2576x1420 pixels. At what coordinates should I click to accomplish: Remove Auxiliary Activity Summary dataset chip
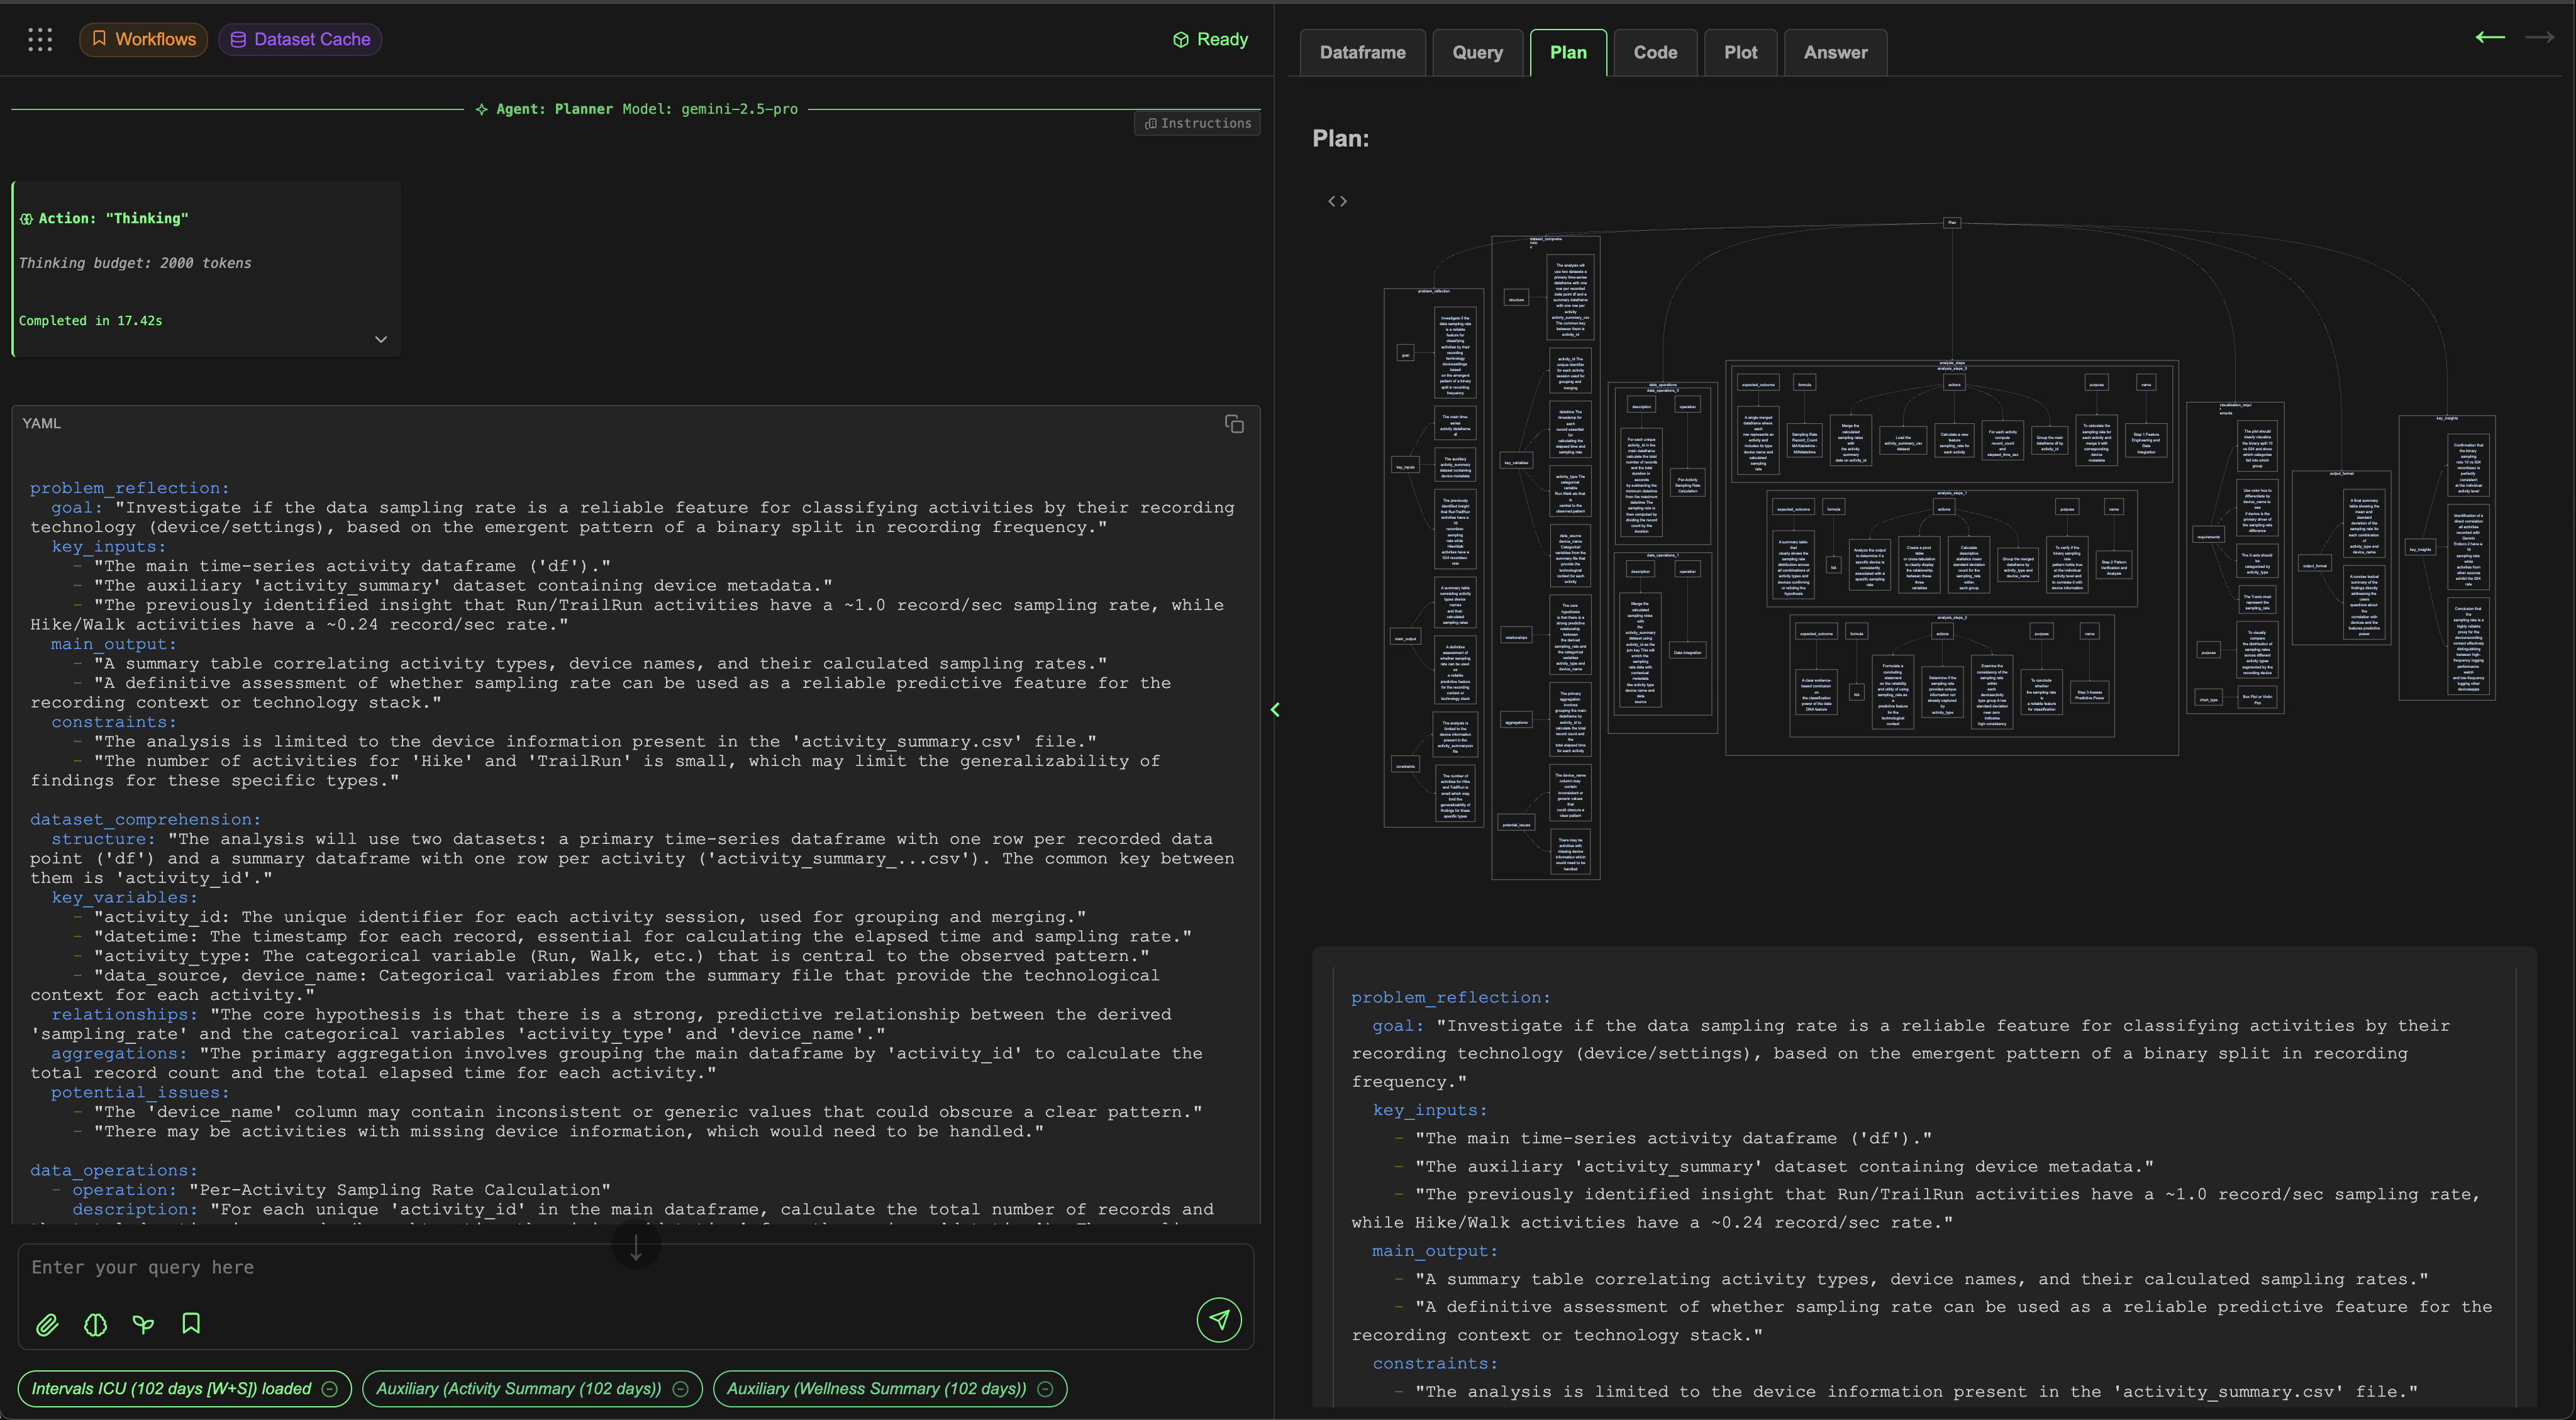pyautogui.click(x=680, y=1389)
